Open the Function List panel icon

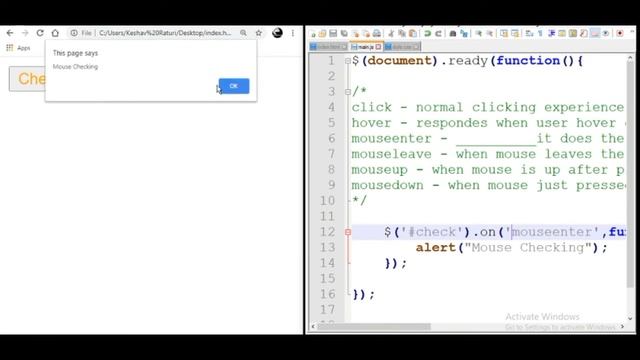click(584, 33)
